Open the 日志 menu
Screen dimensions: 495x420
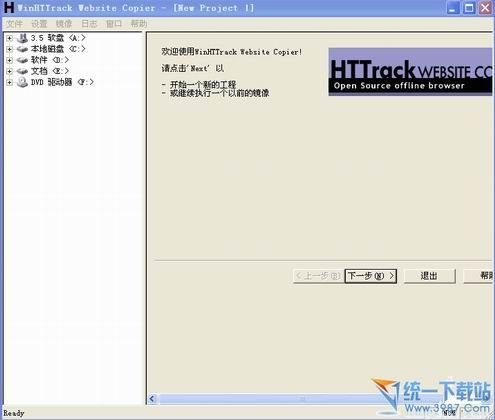click(89, 24)
